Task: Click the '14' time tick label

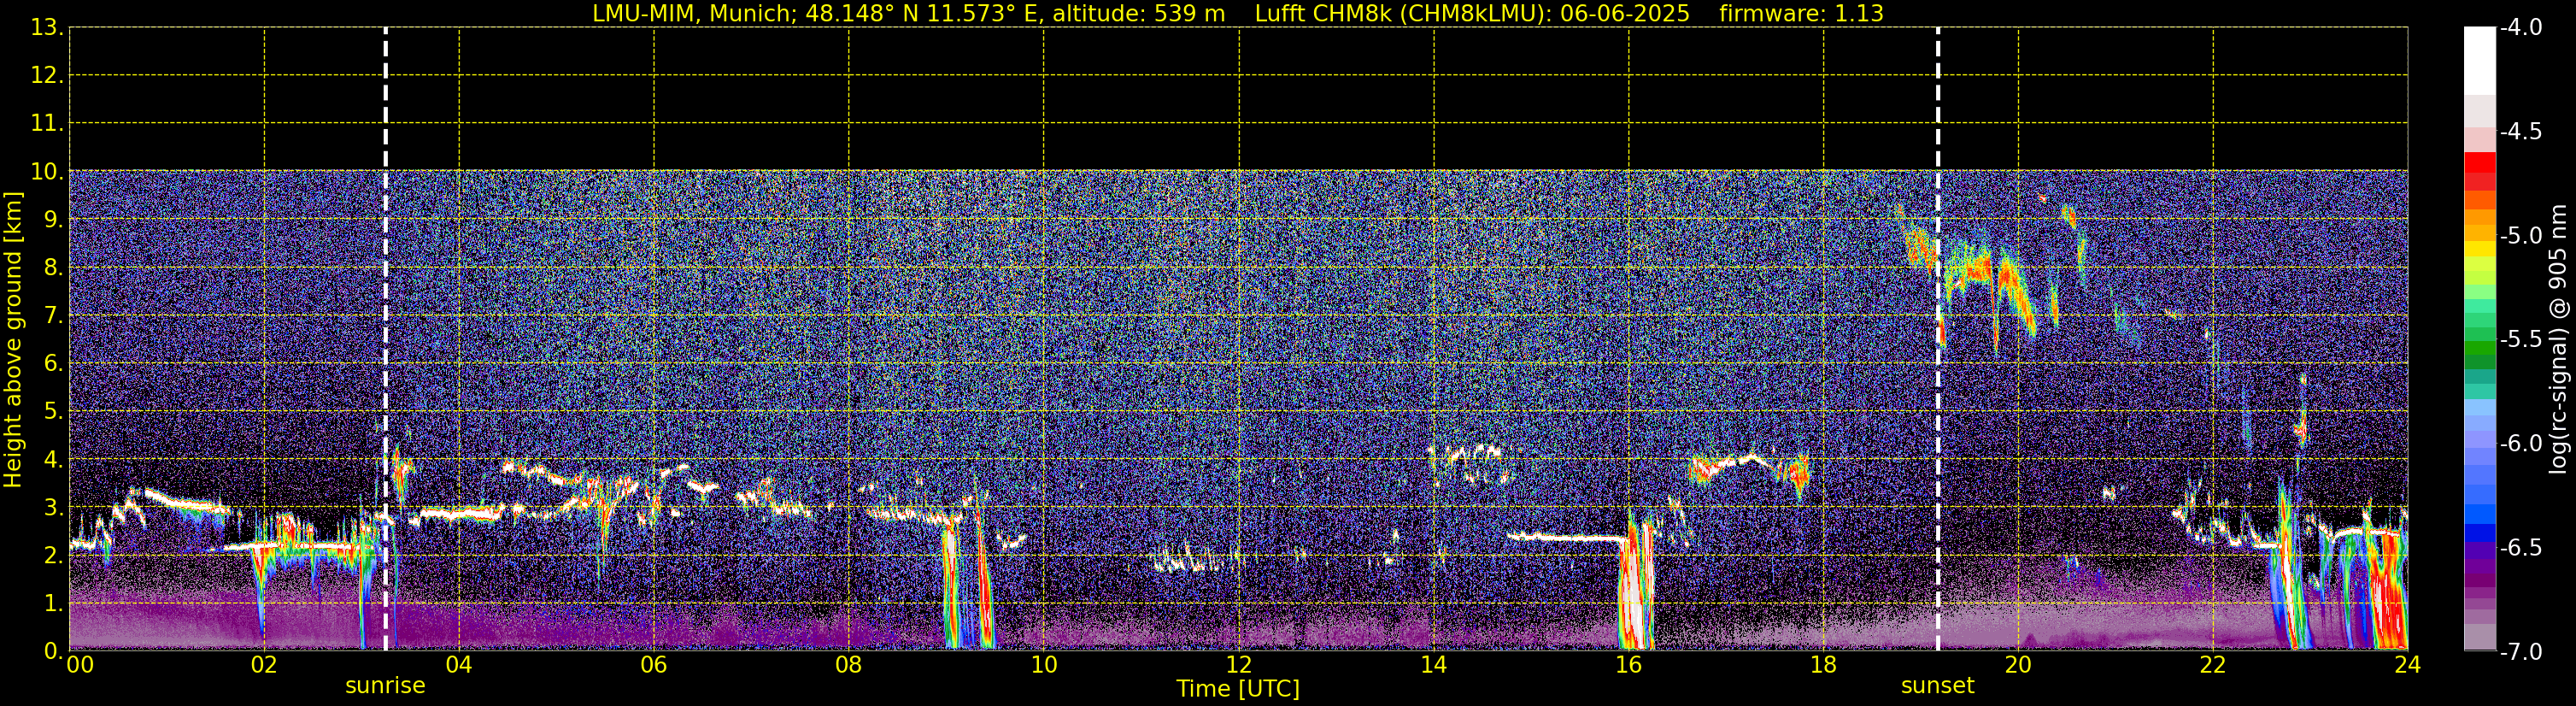Action: [1434, 665]
